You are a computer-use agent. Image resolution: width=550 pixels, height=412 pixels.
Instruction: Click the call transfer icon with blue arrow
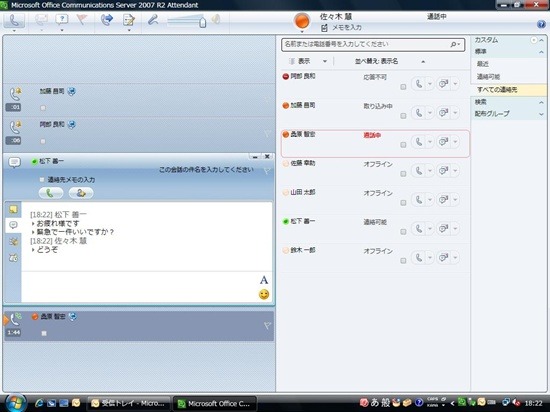click(107, 20)
